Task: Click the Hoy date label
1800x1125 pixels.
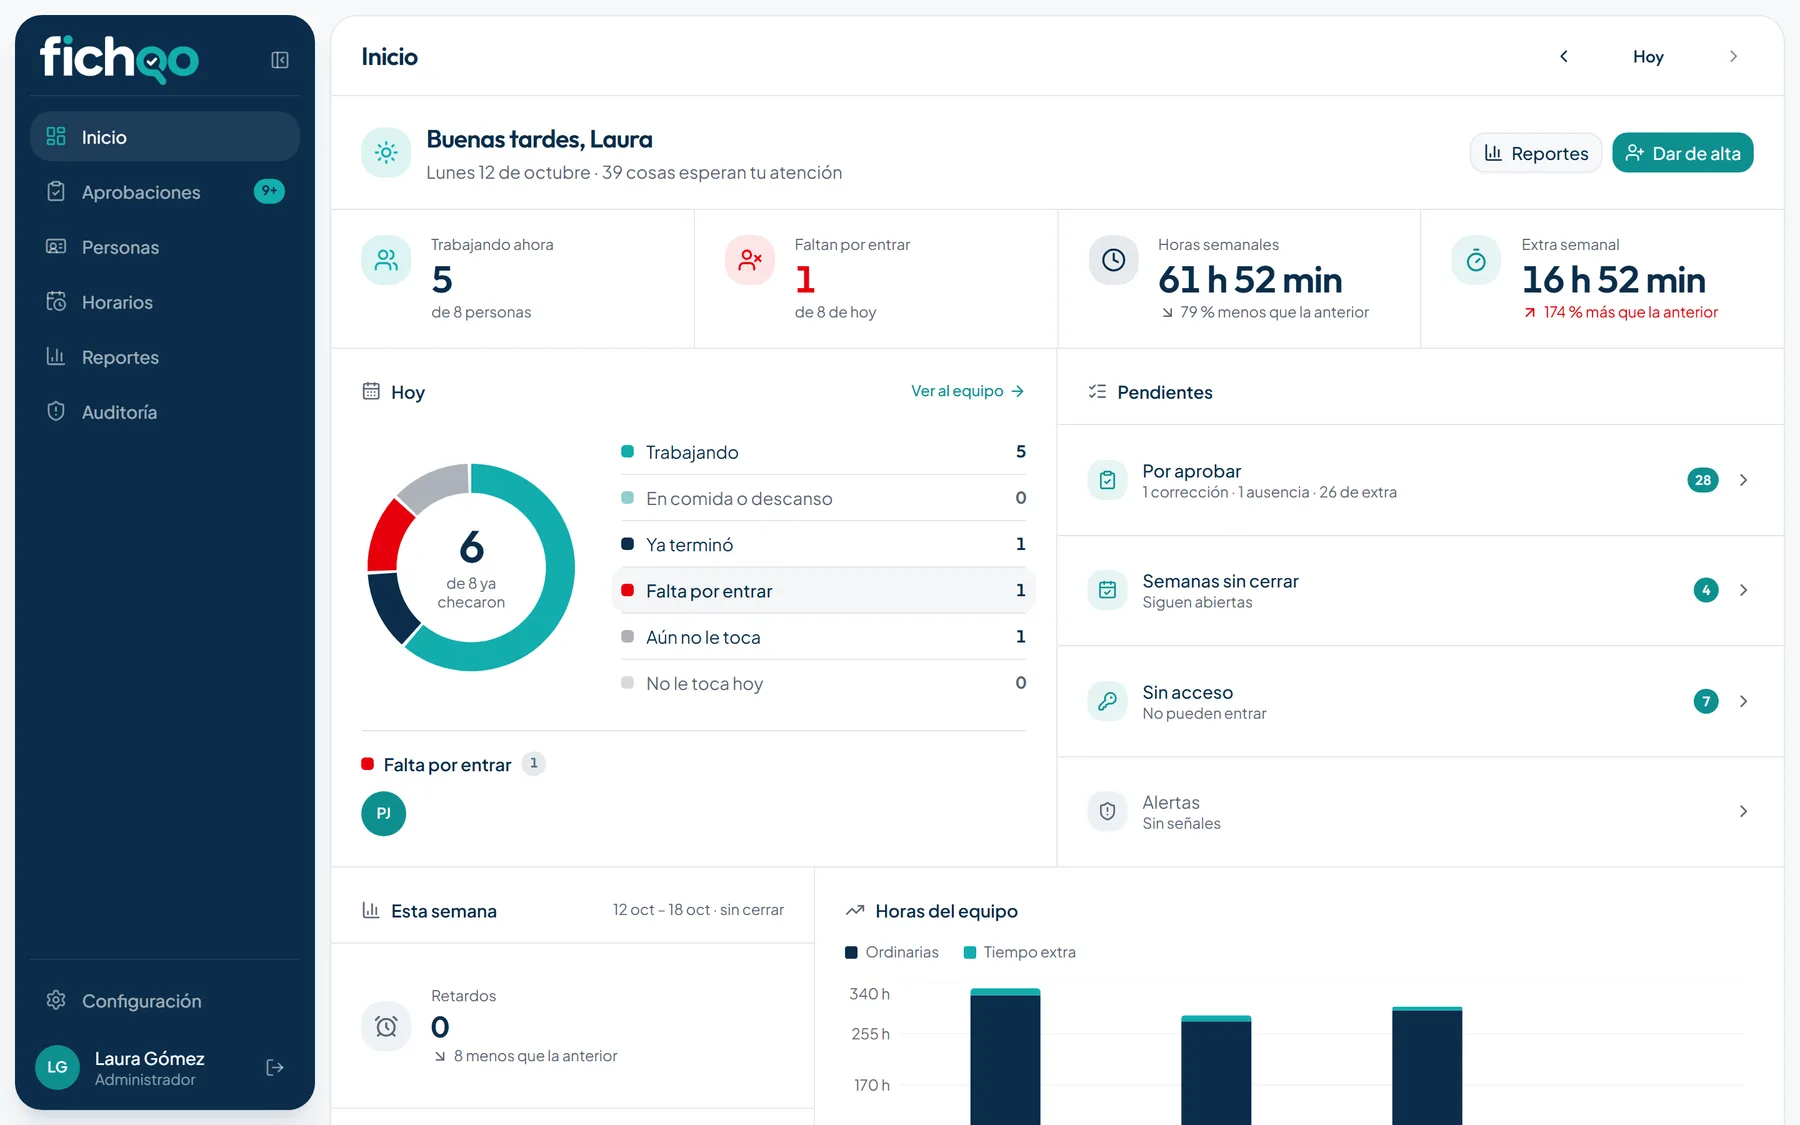Action: point(1648,57)
